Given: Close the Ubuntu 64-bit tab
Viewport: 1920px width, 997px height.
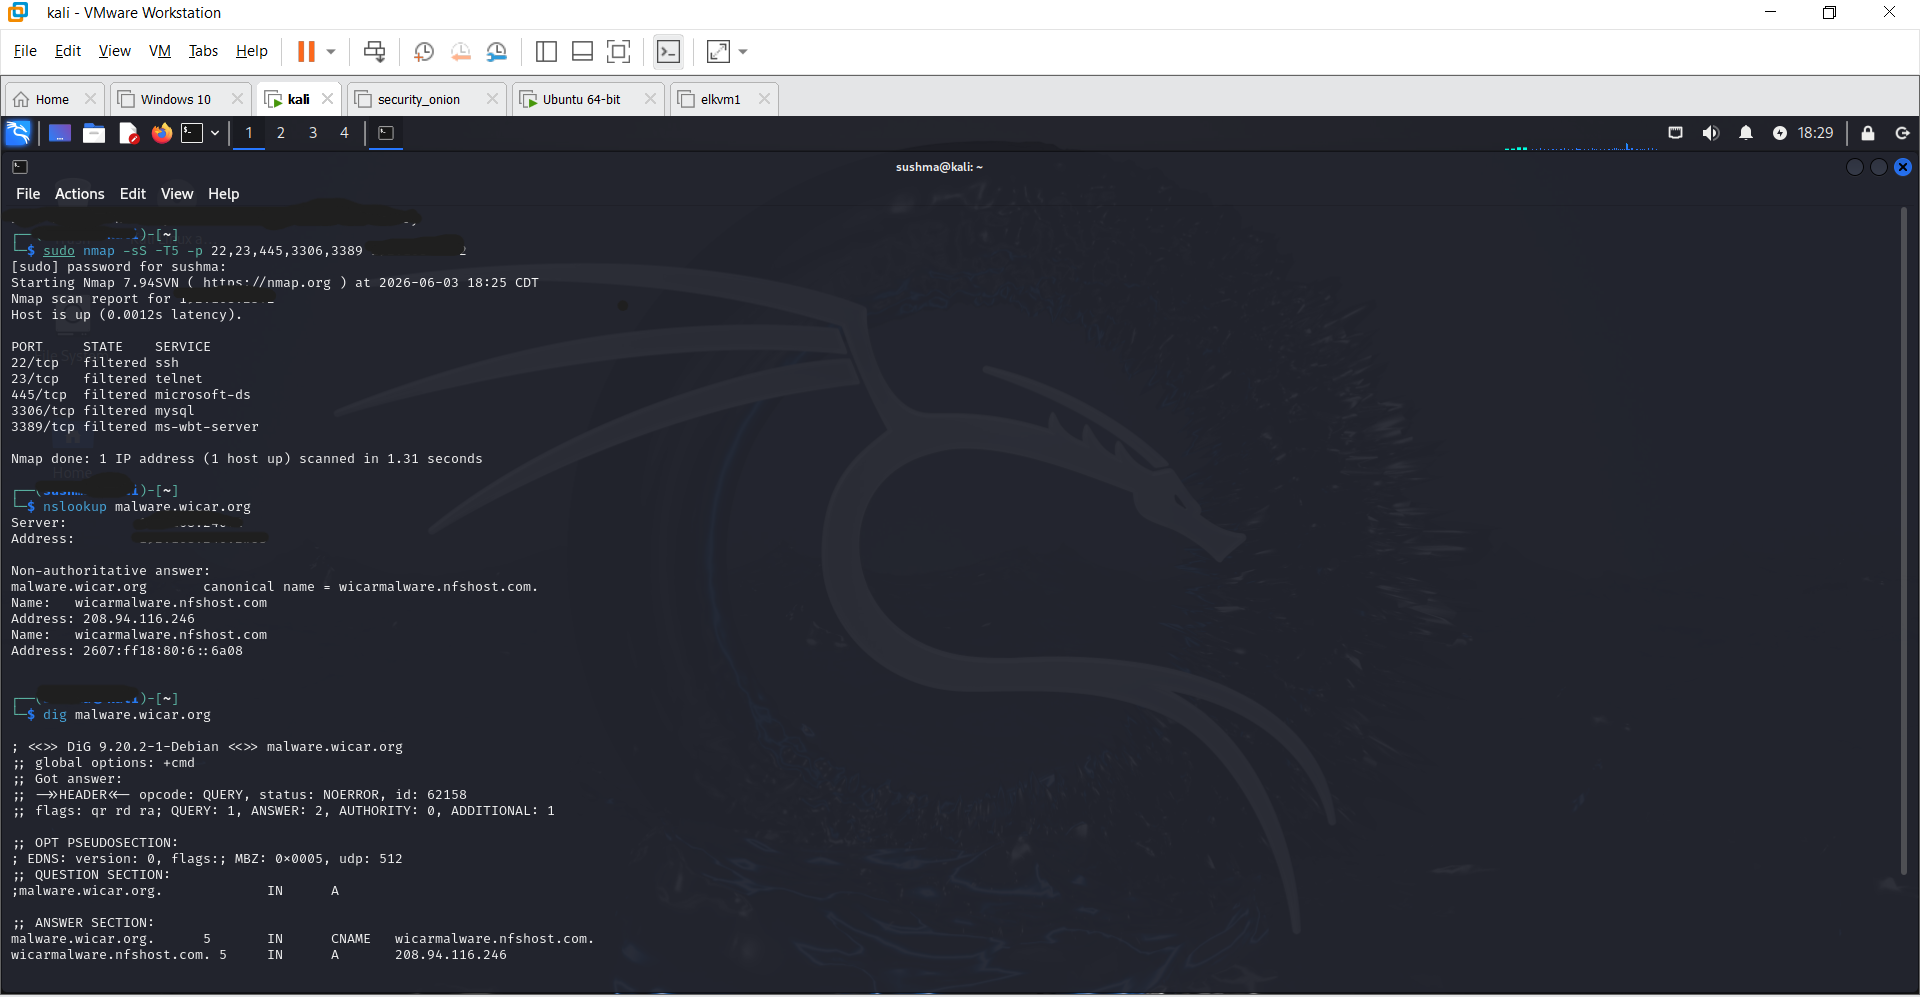Looking at the screenshot, I should (x=650, y=99).
